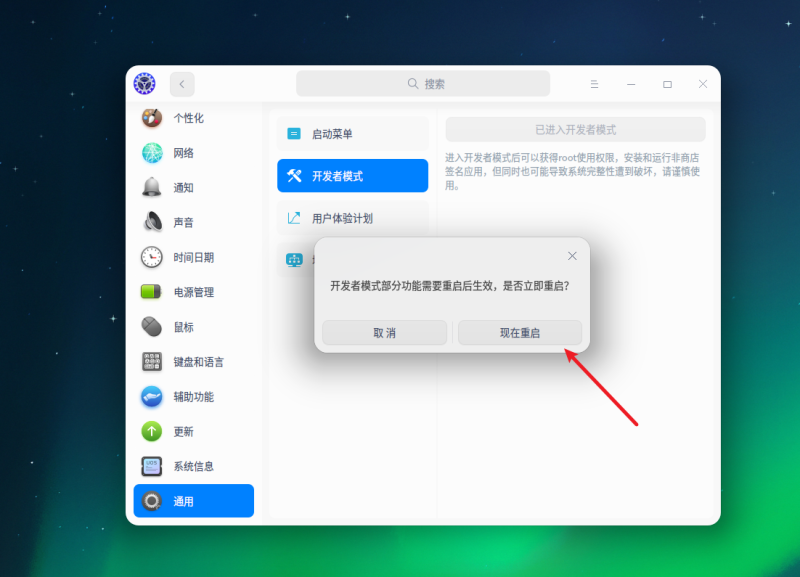
Task: Close the Control Center window
Action: (703, 84)
